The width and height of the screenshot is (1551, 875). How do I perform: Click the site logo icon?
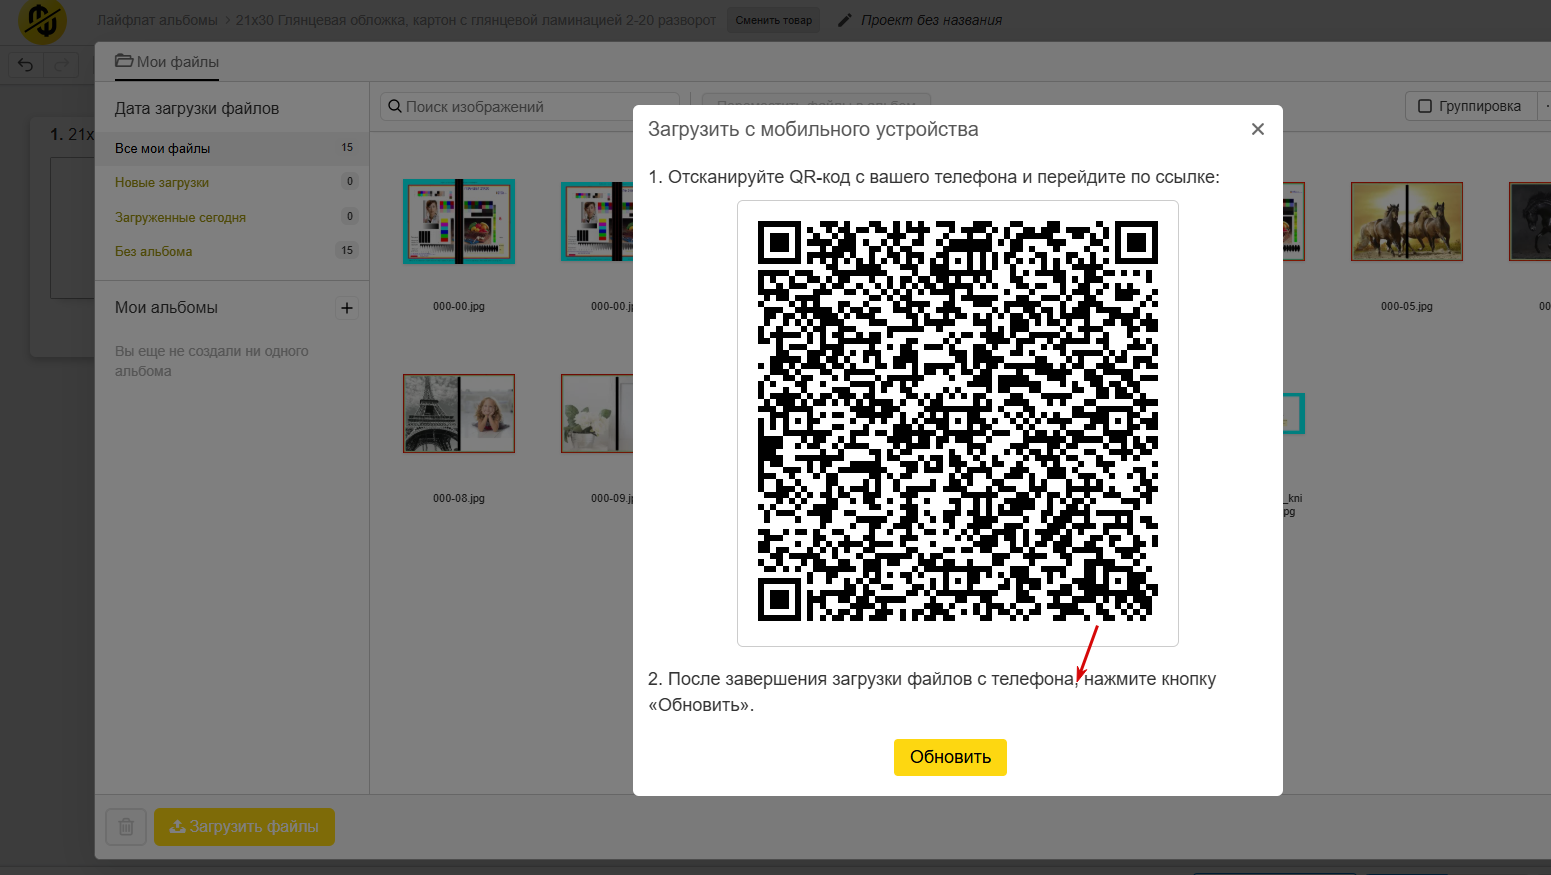coord(42,21)
